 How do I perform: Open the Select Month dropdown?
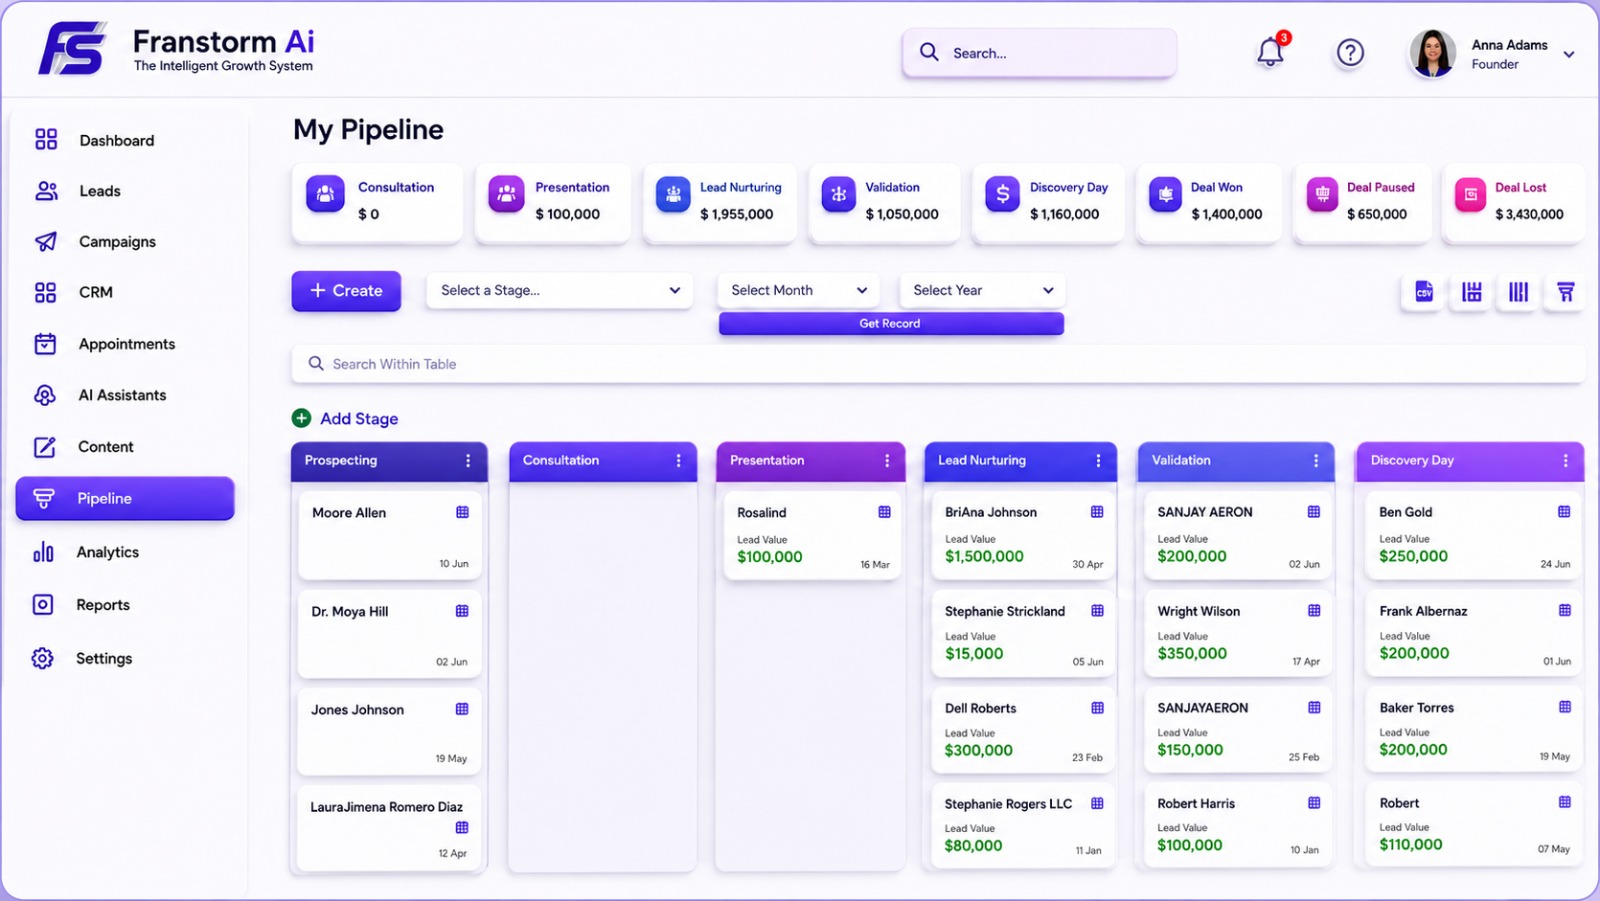(798, 290)
